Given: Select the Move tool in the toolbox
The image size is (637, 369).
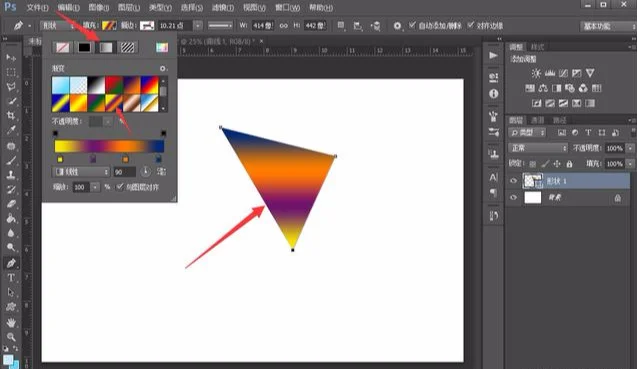Looking at the screenshot, I should pos(11,58).
